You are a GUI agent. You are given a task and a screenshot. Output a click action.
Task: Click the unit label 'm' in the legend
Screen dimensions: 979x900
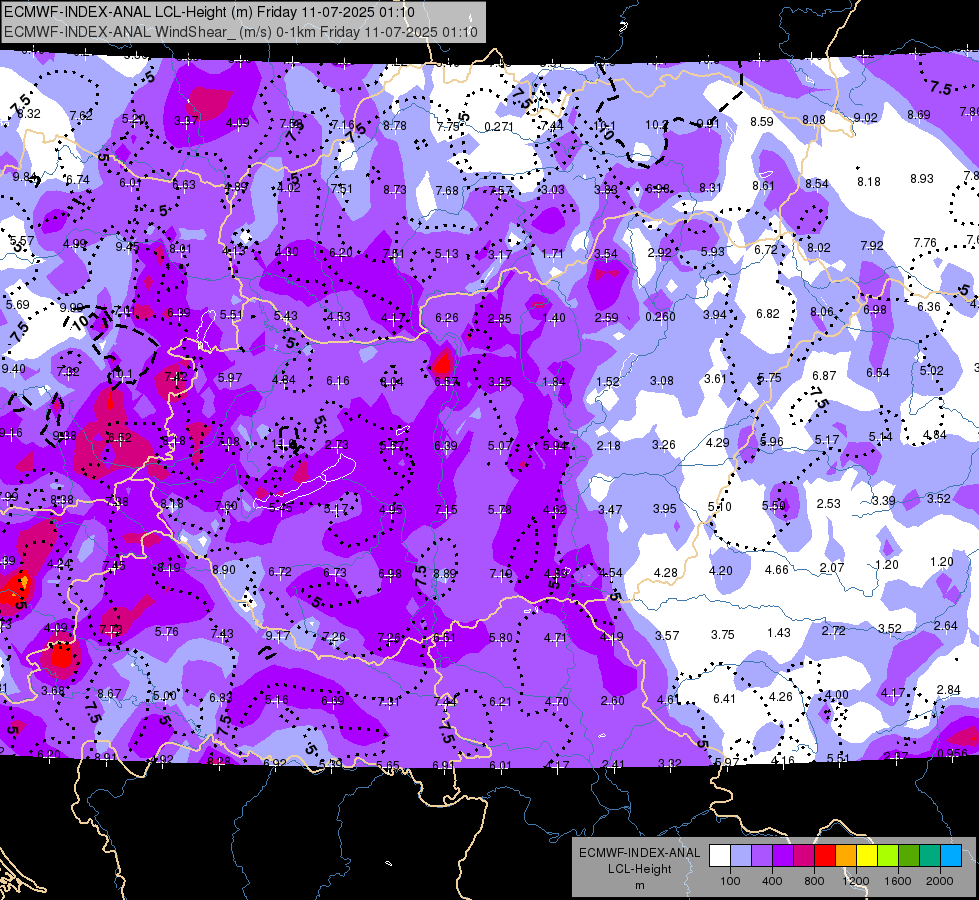639,885
